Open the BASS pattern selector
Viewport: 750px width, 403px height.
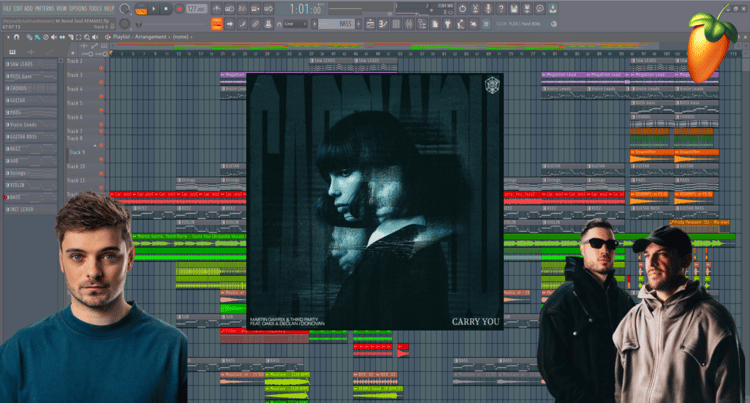pos(337,24)
